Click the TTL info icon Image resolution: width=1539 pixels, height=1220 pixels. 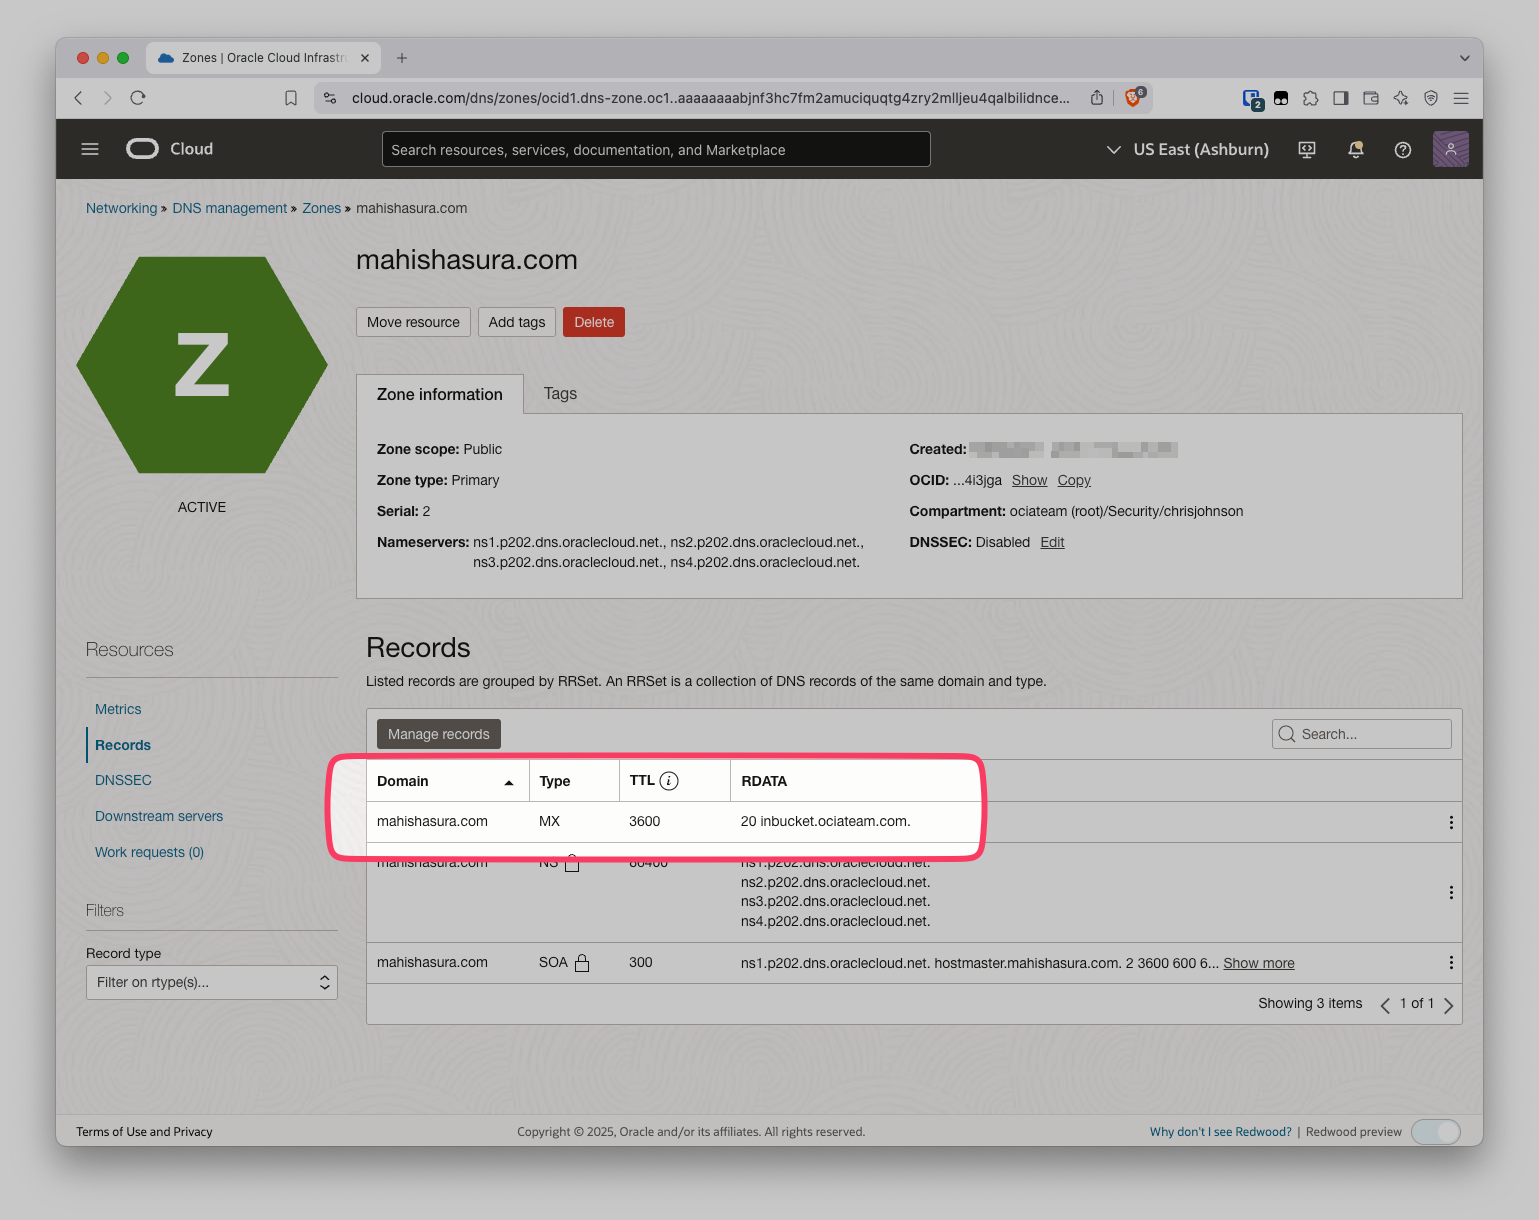tap(670, 780)
